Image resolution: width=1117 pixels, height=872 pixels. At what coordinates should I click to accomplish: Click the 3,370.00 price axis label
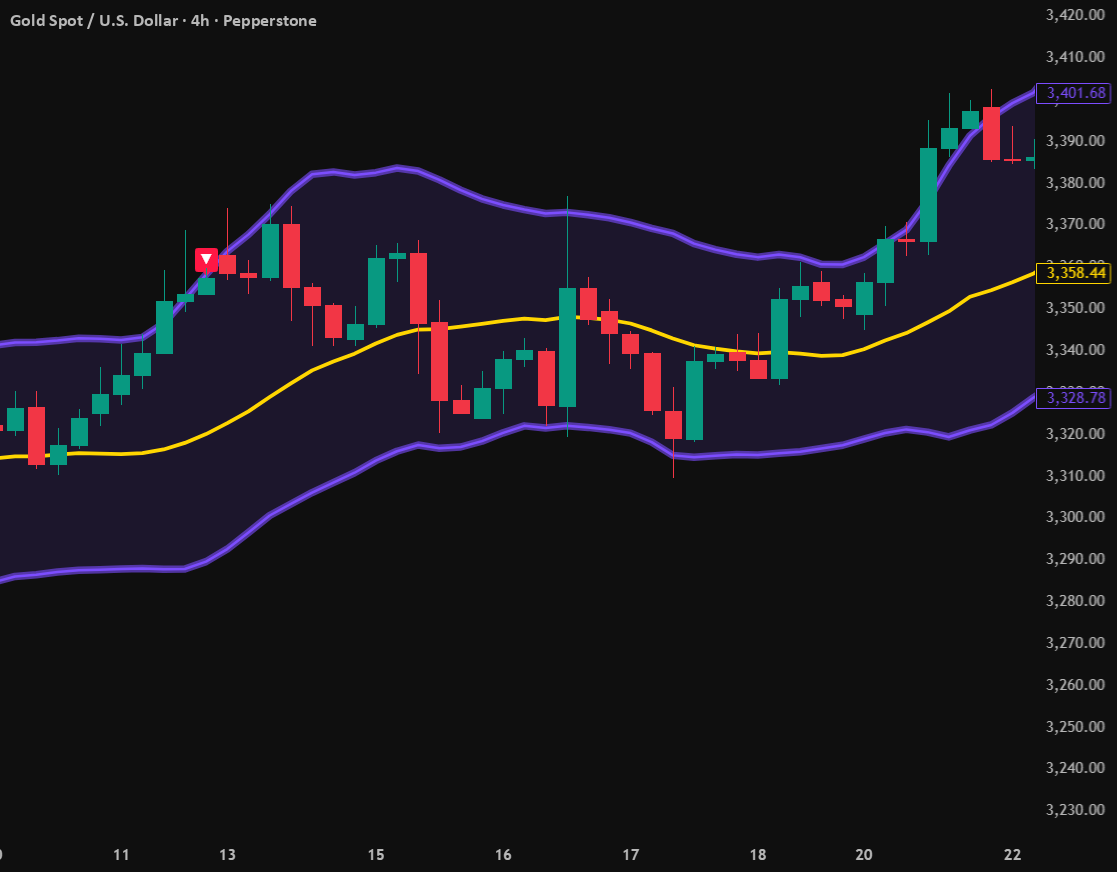point(1075,224)
